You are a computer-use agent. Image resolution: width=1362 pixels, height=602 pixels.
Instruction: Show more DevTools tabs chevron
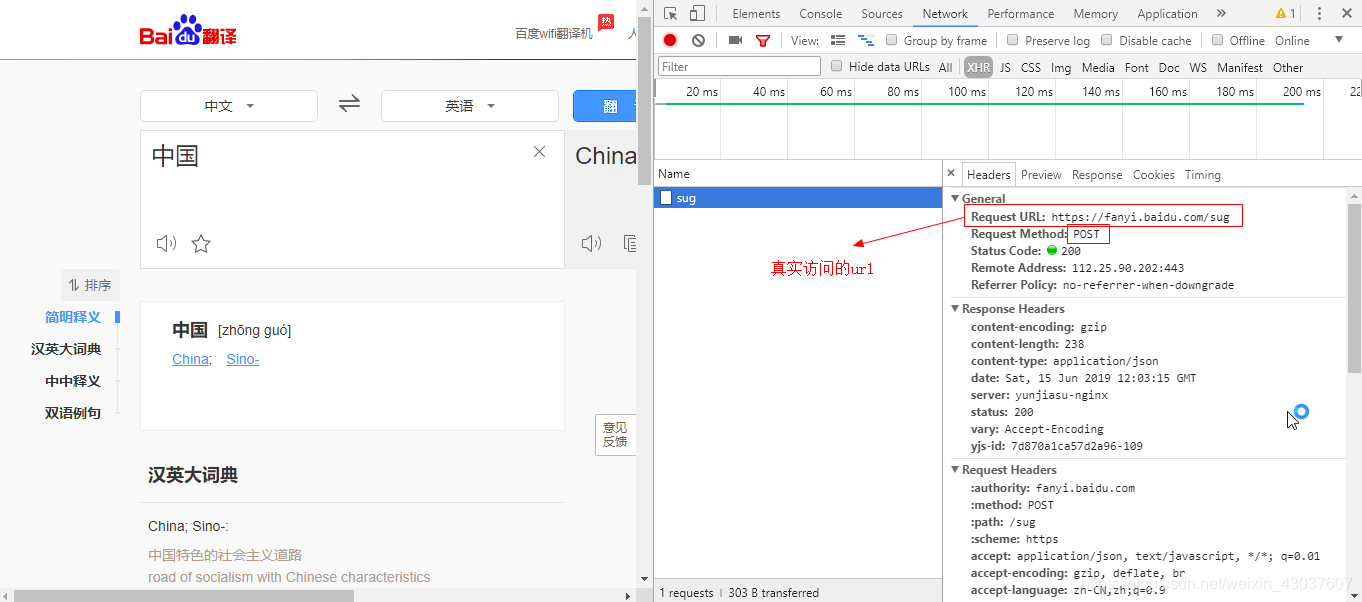1221,14
